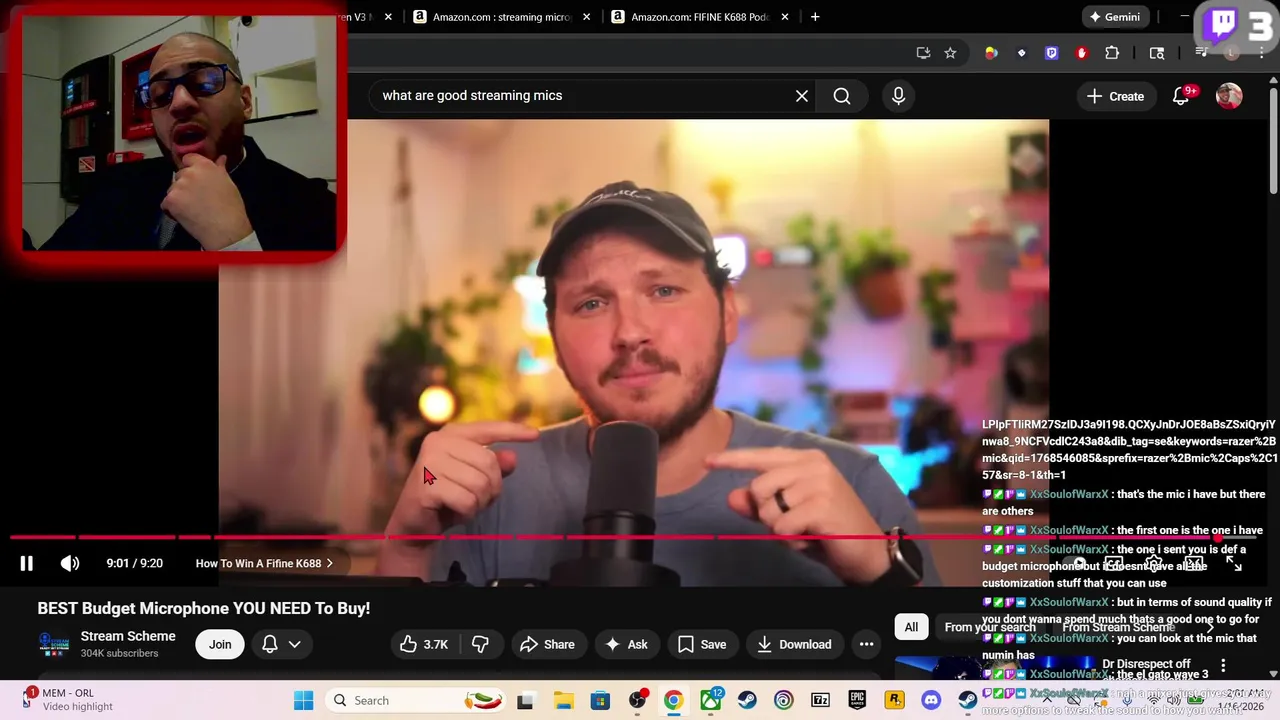Open the Xbox app on the taskbar
Screen dimensions: 1280x720
(x=711, y=700)
